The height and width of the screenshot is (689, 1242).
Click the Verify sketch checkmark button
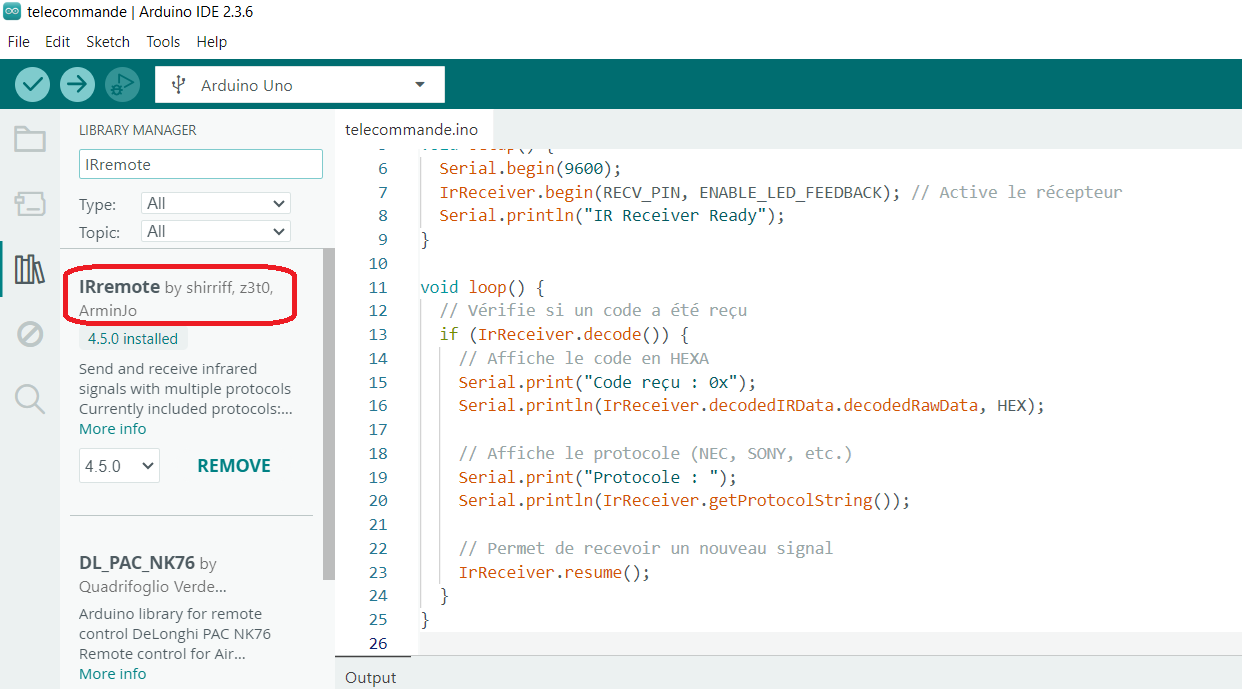[33, 85]
